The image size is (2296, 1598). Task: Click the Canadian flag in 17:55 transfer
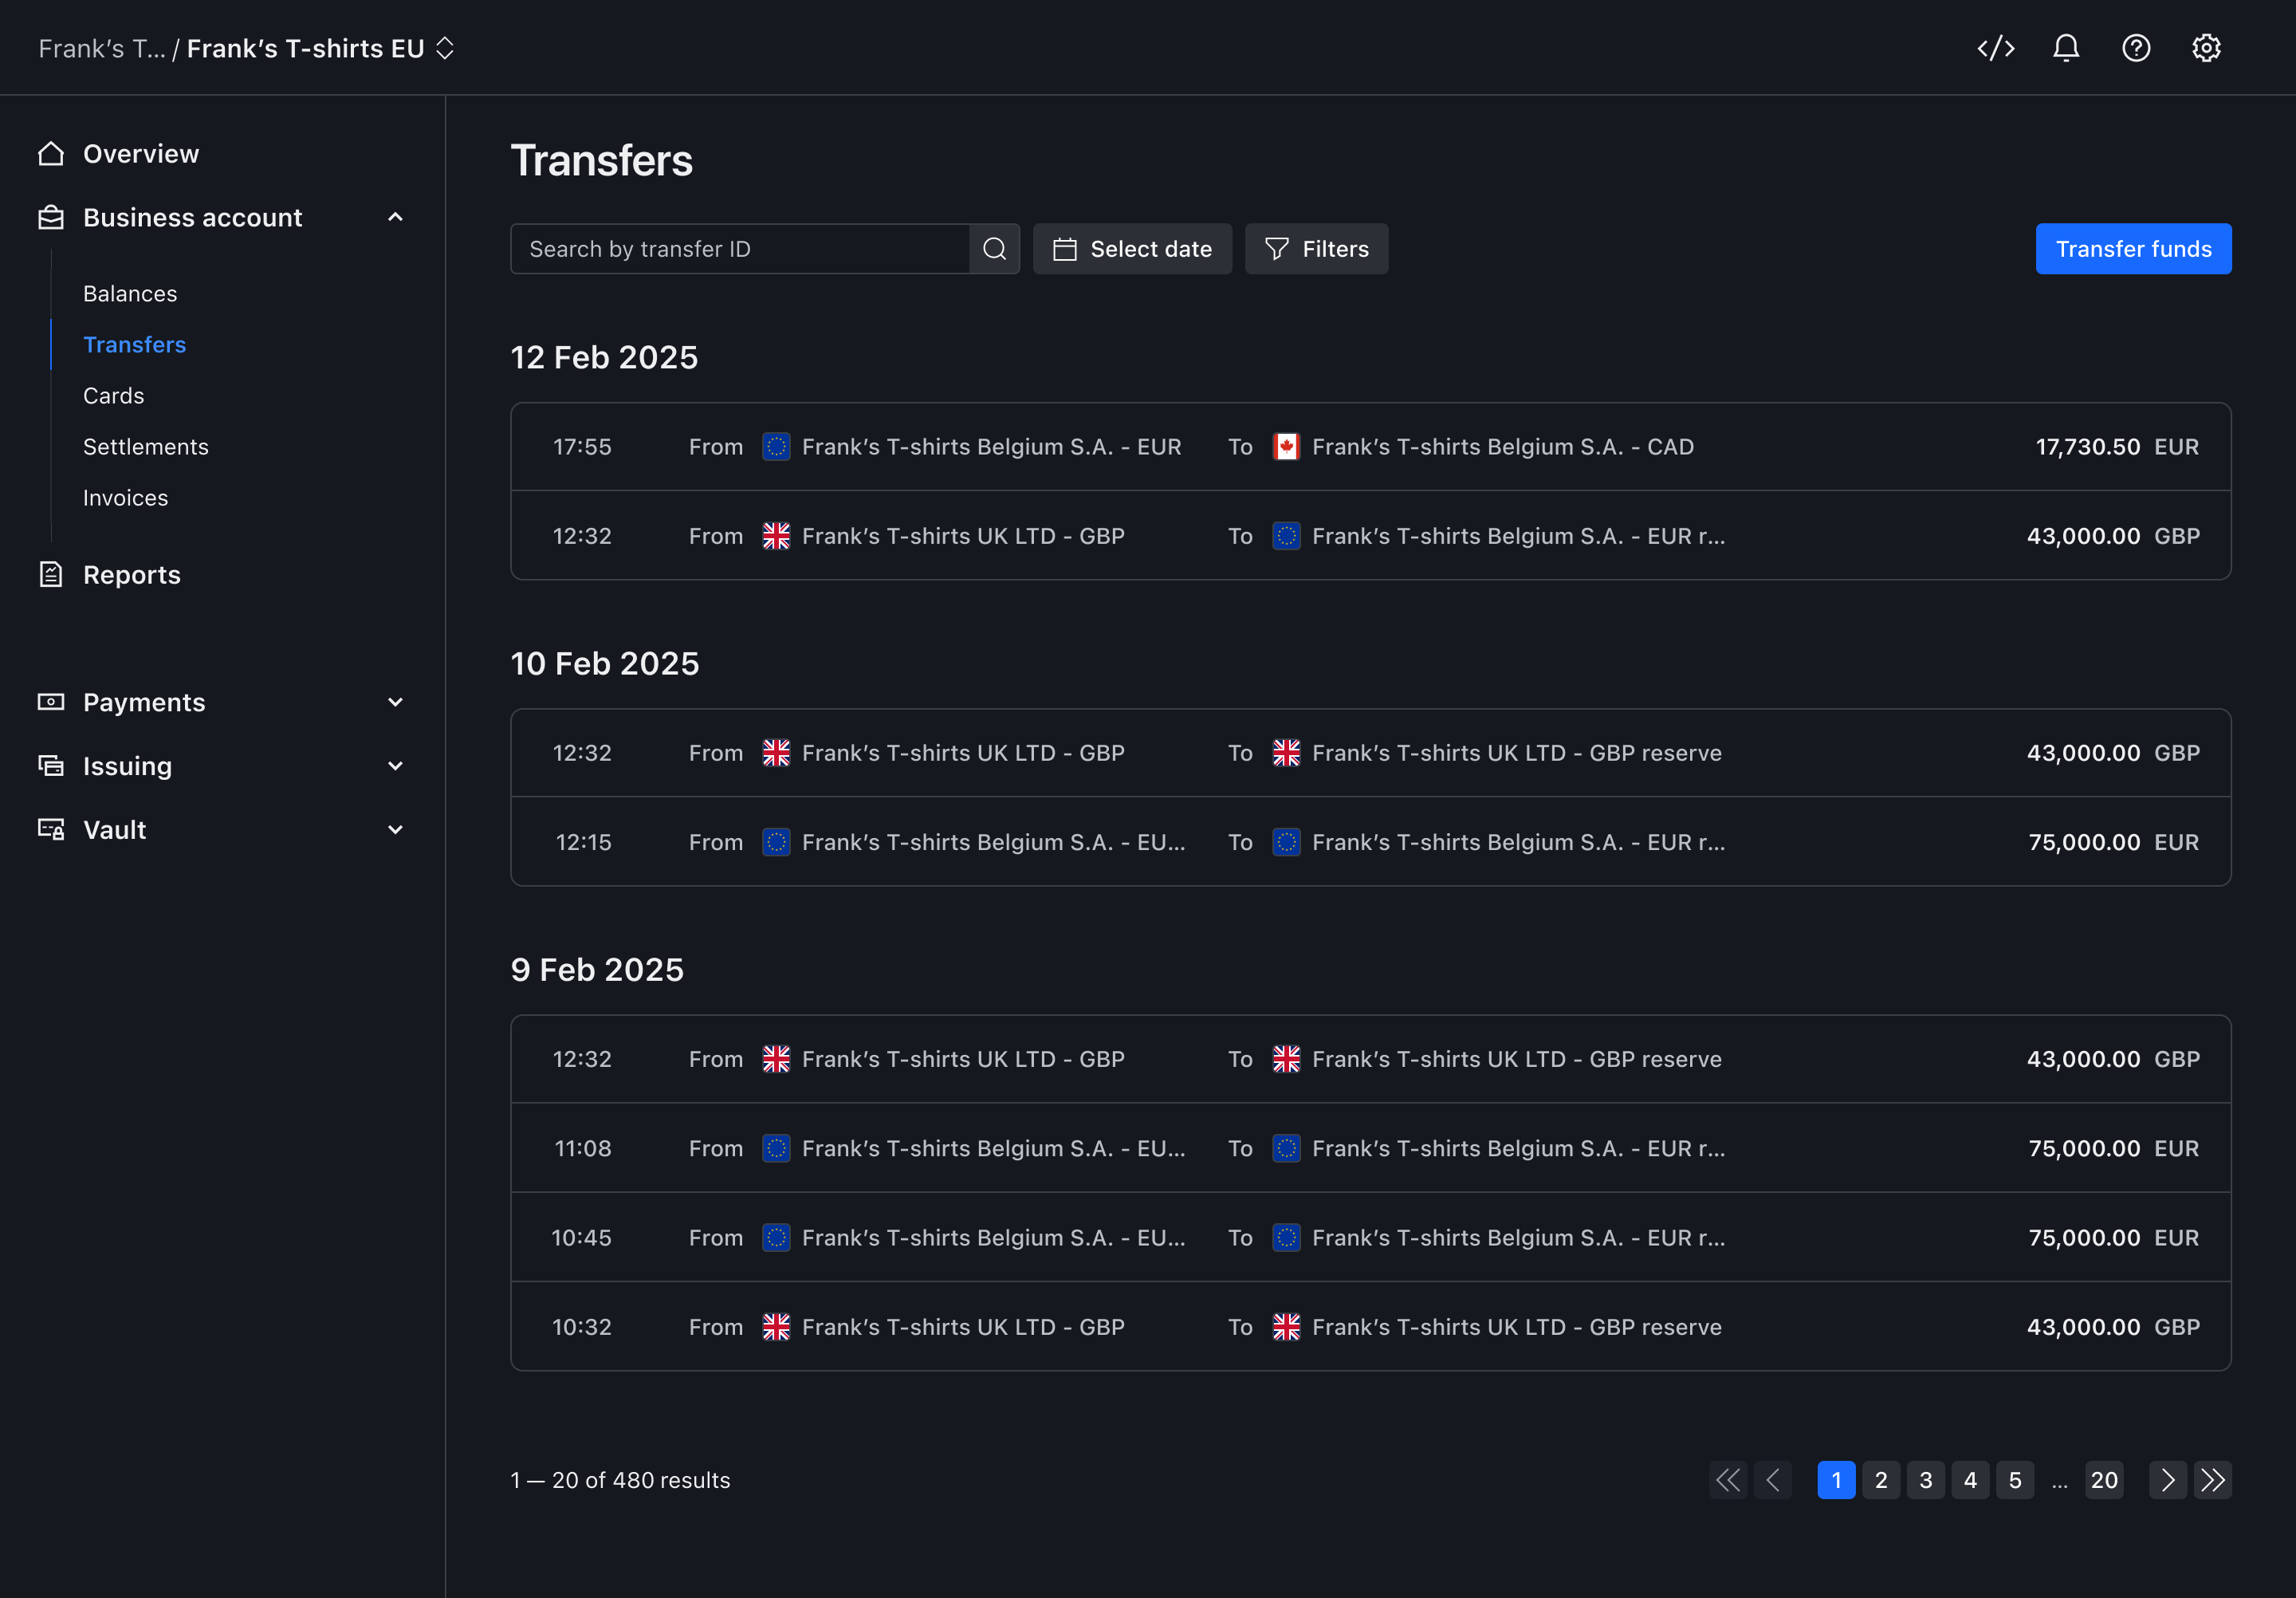click(1286, 447)
